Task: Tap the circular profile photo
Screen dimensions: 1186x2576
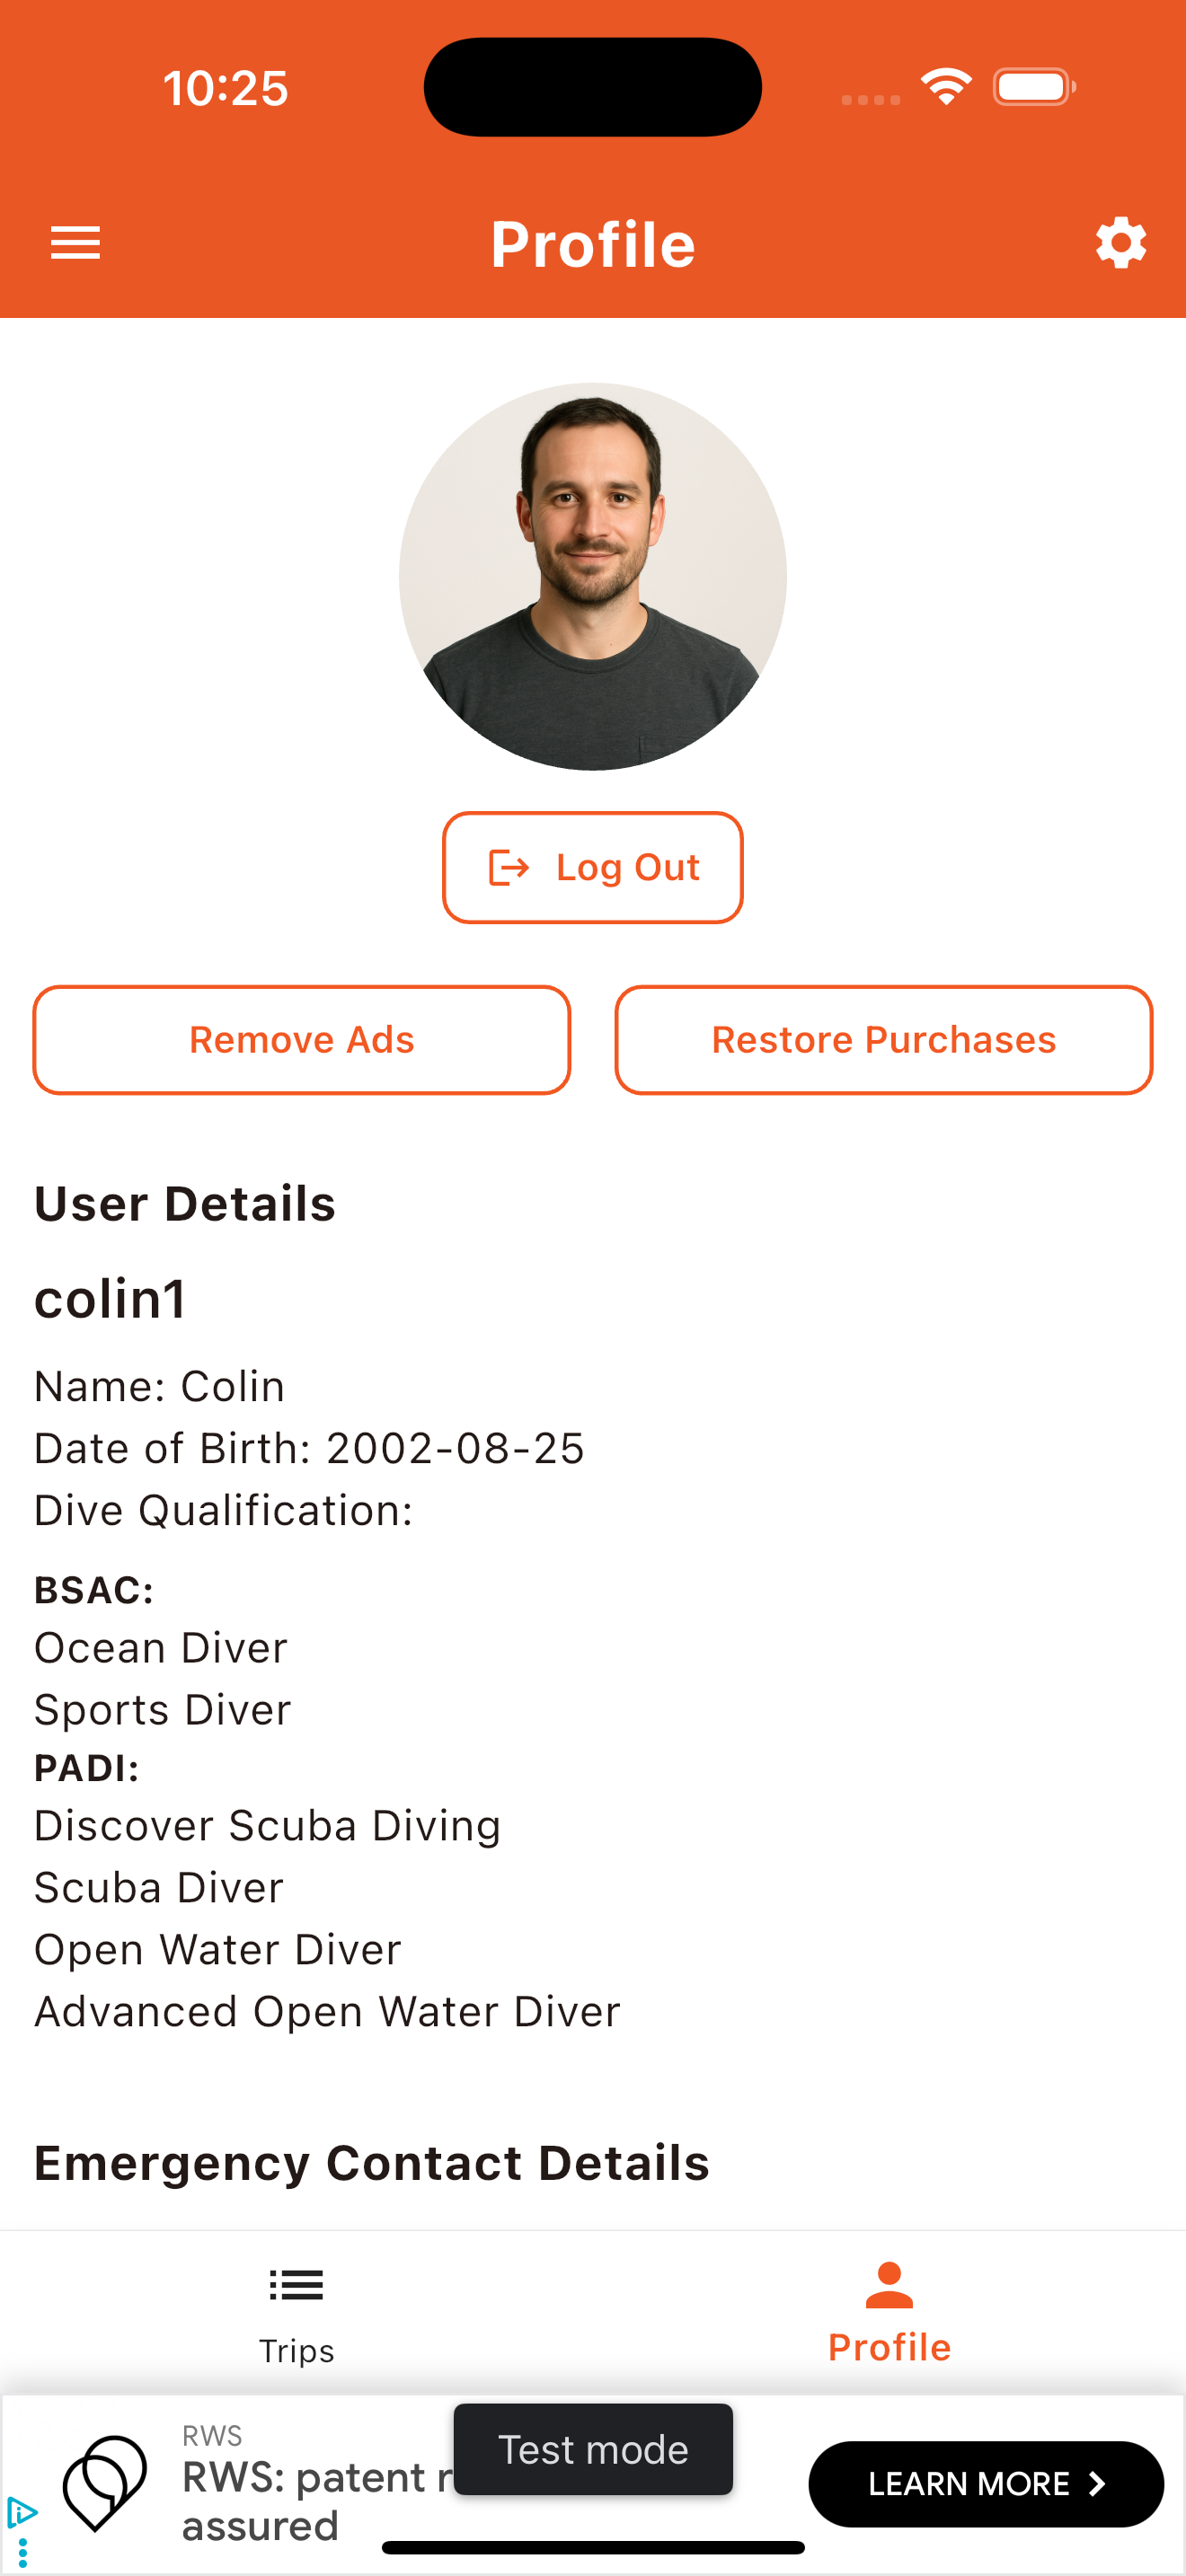Action: 592,576
